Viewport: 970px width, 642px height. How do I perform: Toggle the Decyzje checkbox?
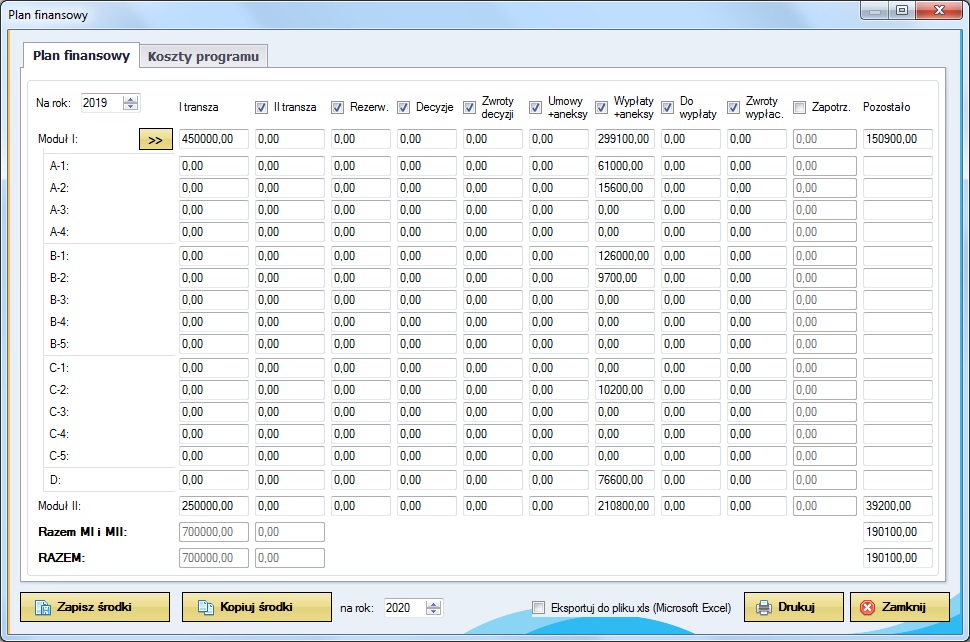(403, 108)
